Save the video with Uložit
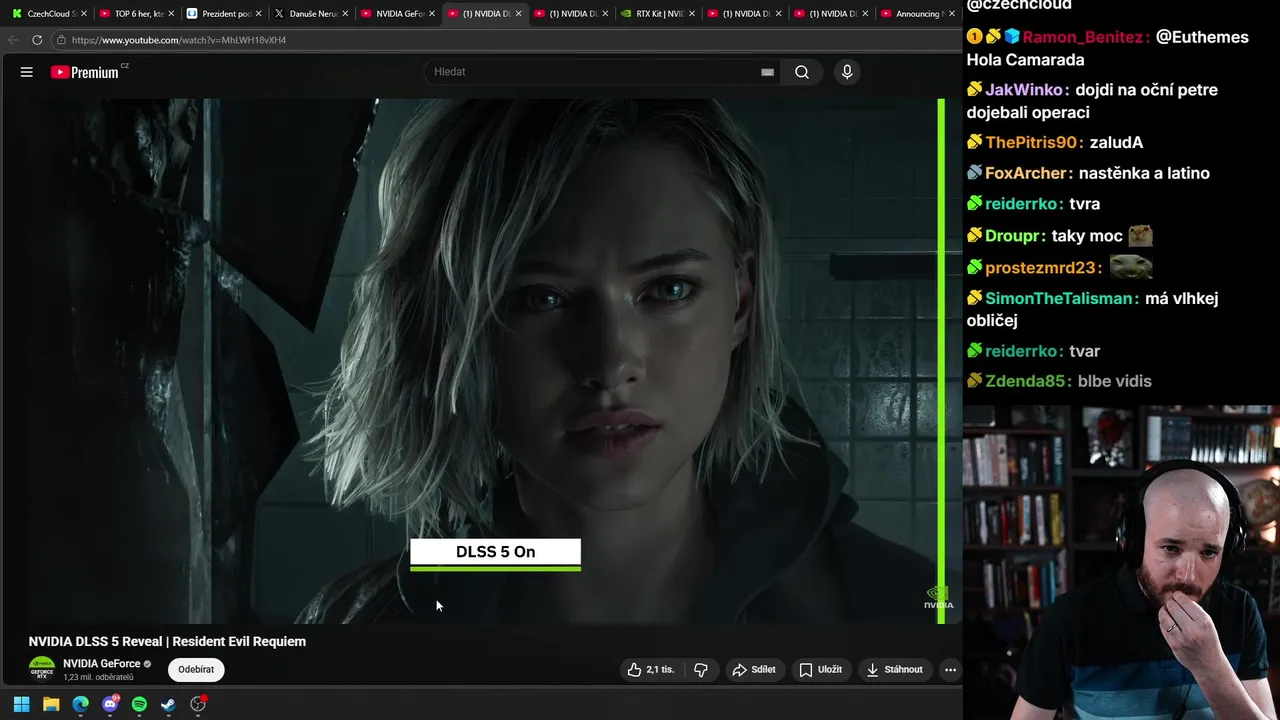 tap(820, 670)
